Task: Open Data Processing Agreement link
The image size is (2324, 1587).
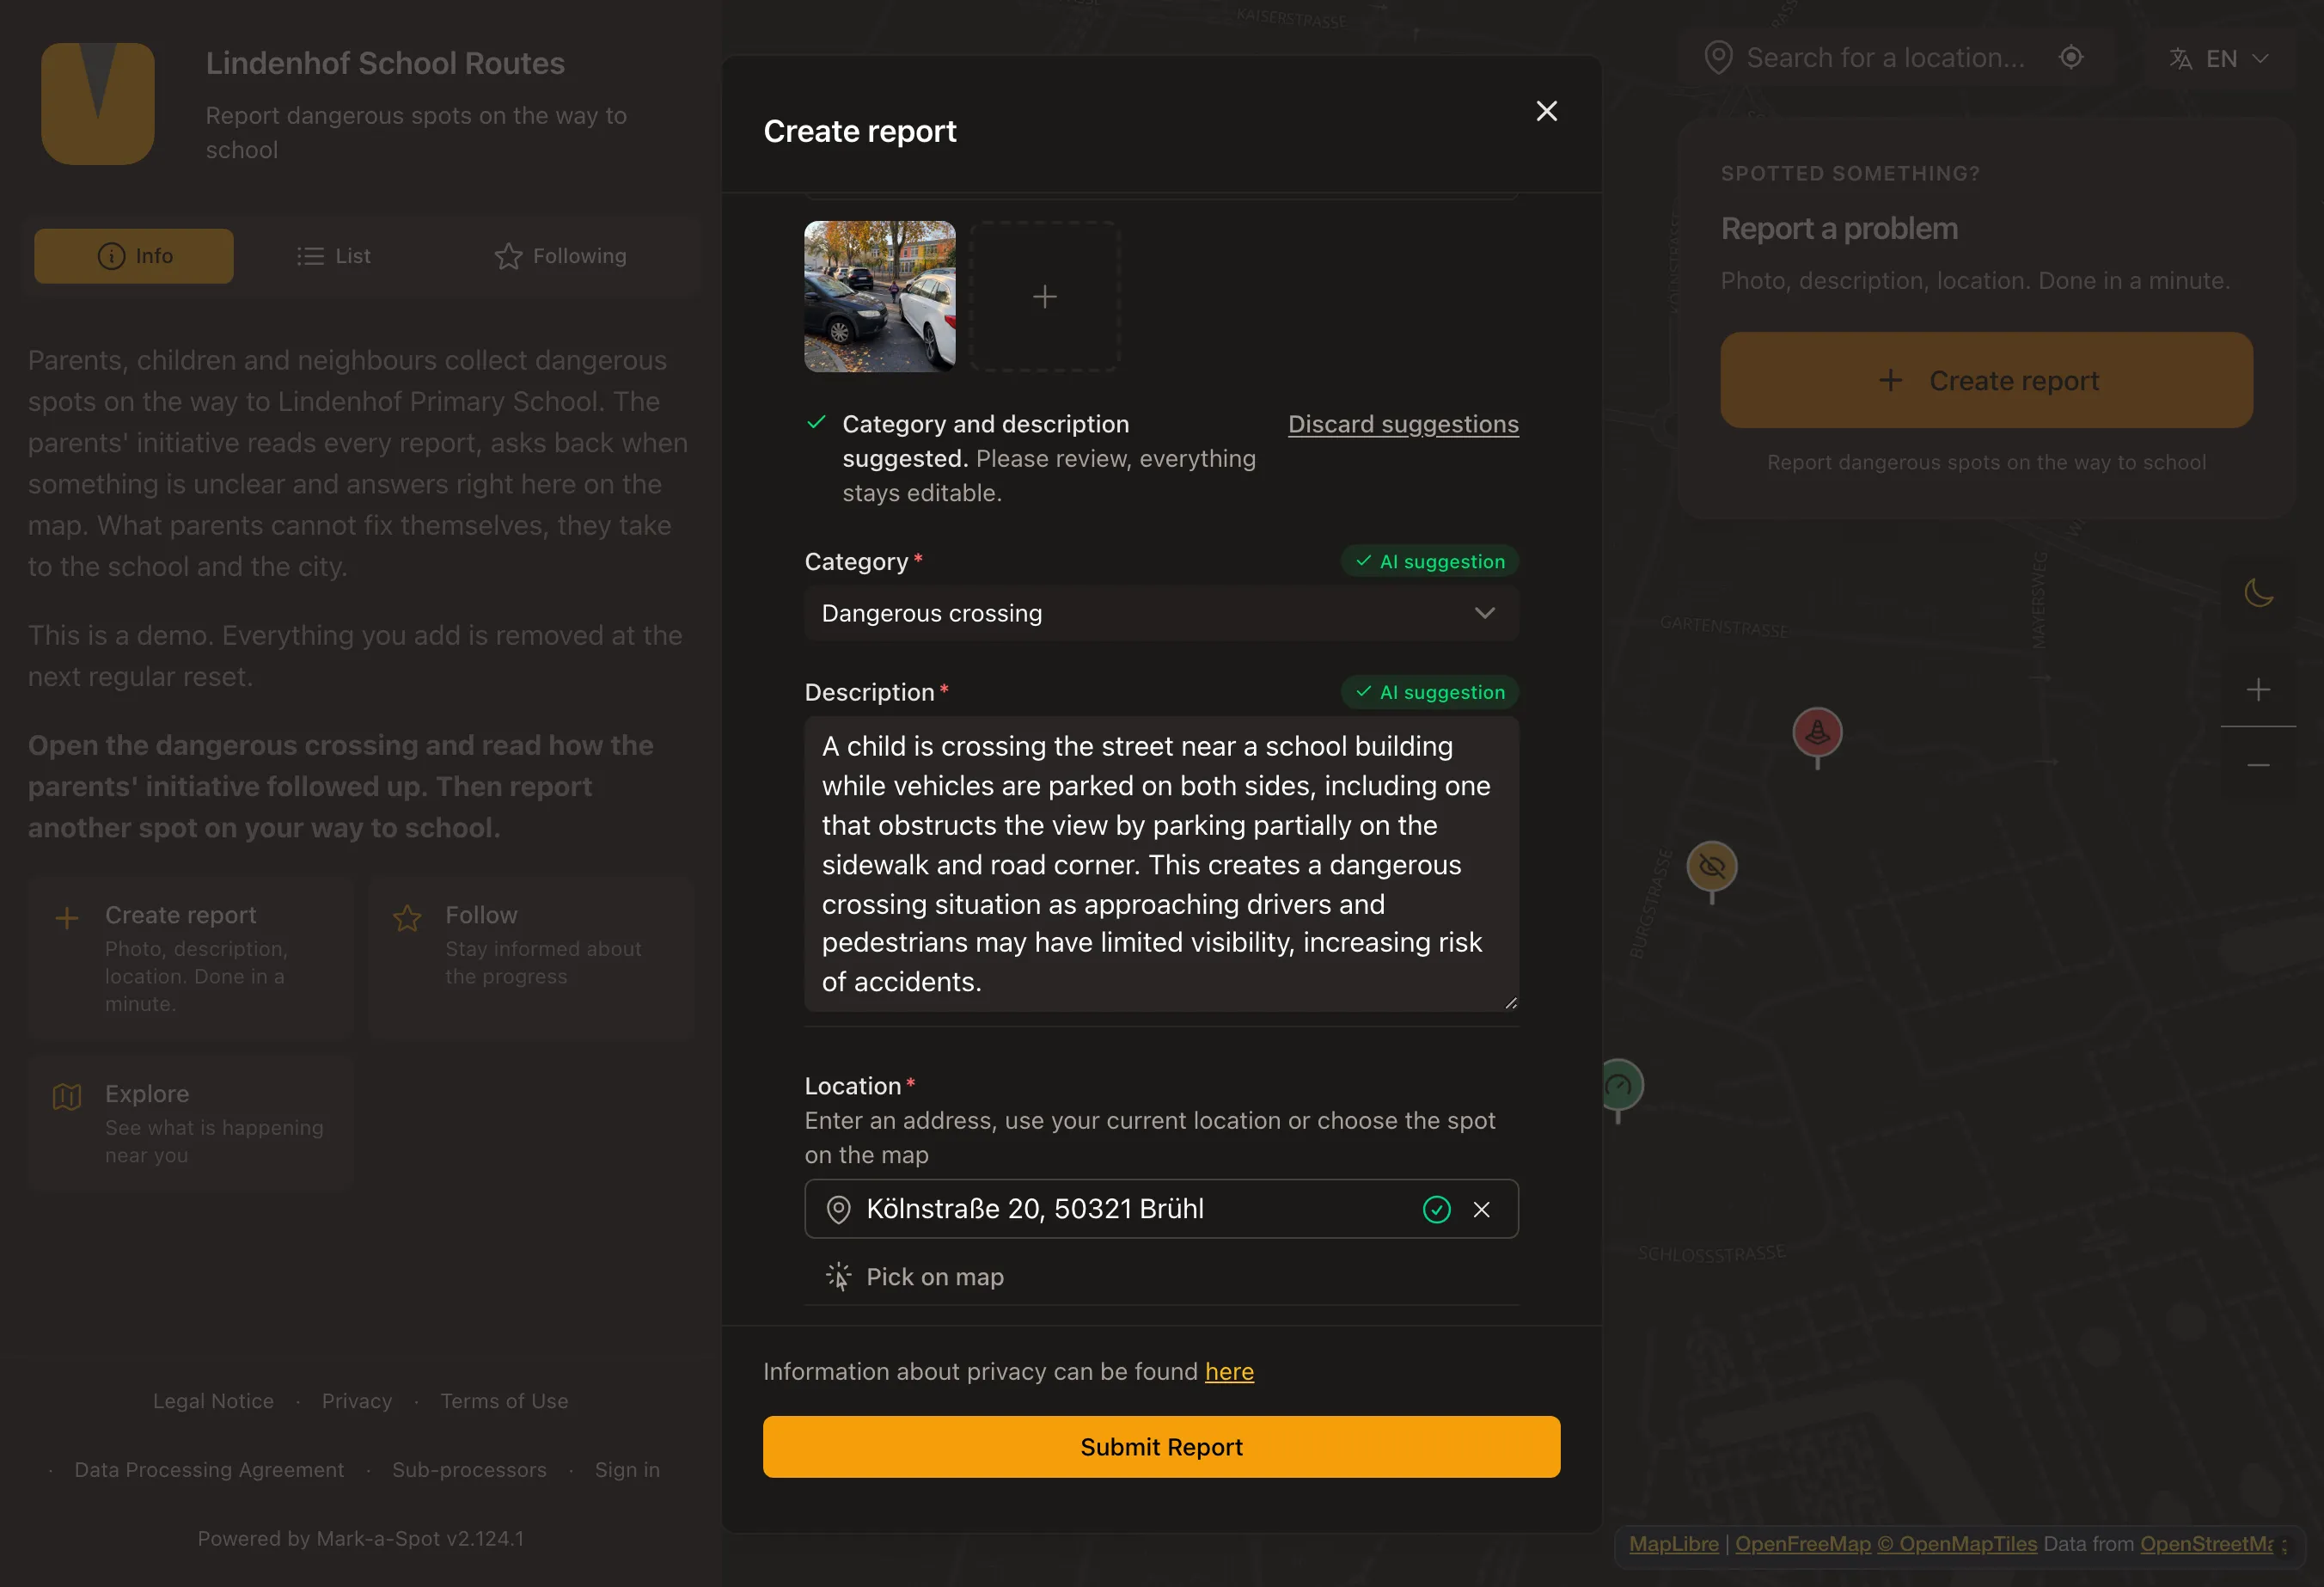Action: [209, 1470]
